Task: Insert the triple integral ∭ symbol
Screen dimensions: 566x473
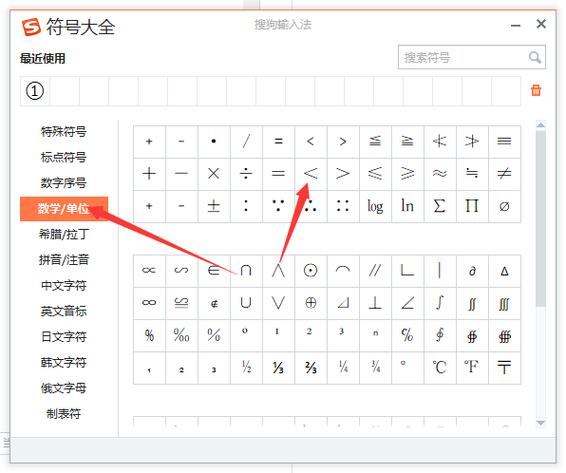Action: tap(504, 303)
